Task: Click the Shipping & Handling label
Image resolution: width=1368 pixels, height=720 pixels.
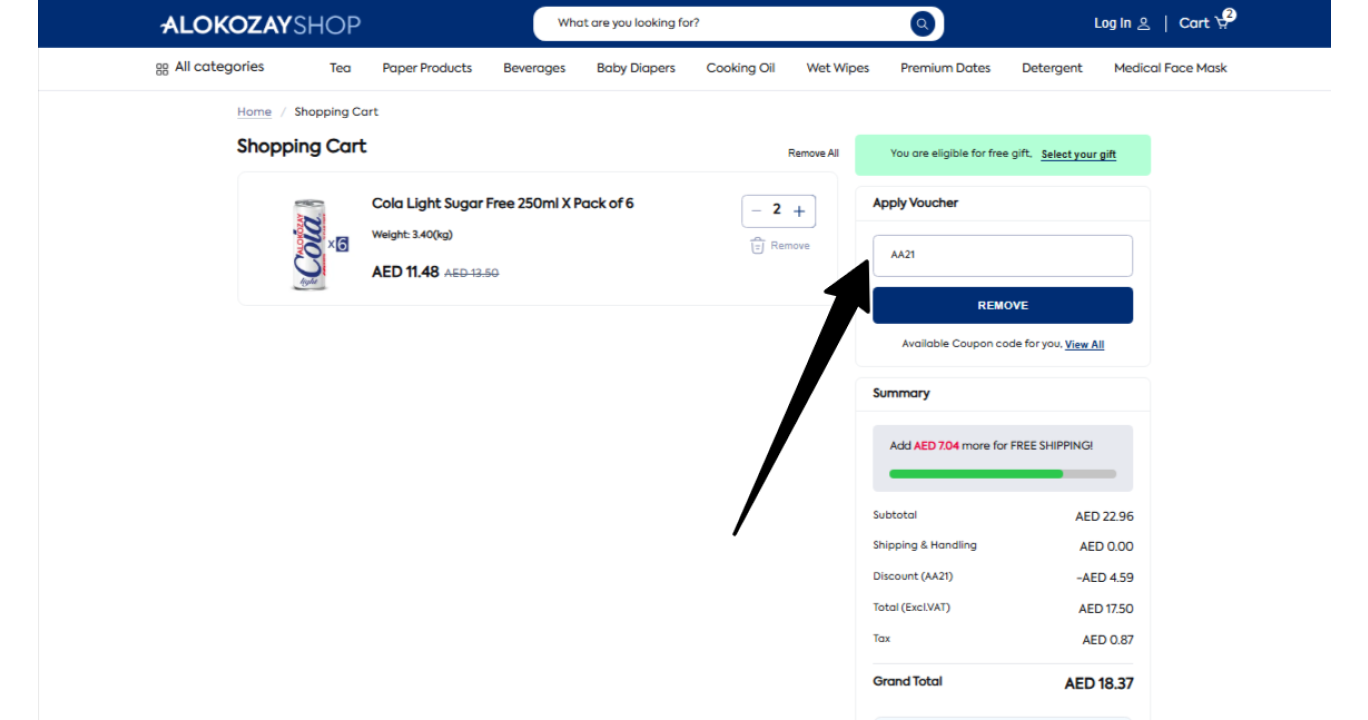Action: [925, 545]
